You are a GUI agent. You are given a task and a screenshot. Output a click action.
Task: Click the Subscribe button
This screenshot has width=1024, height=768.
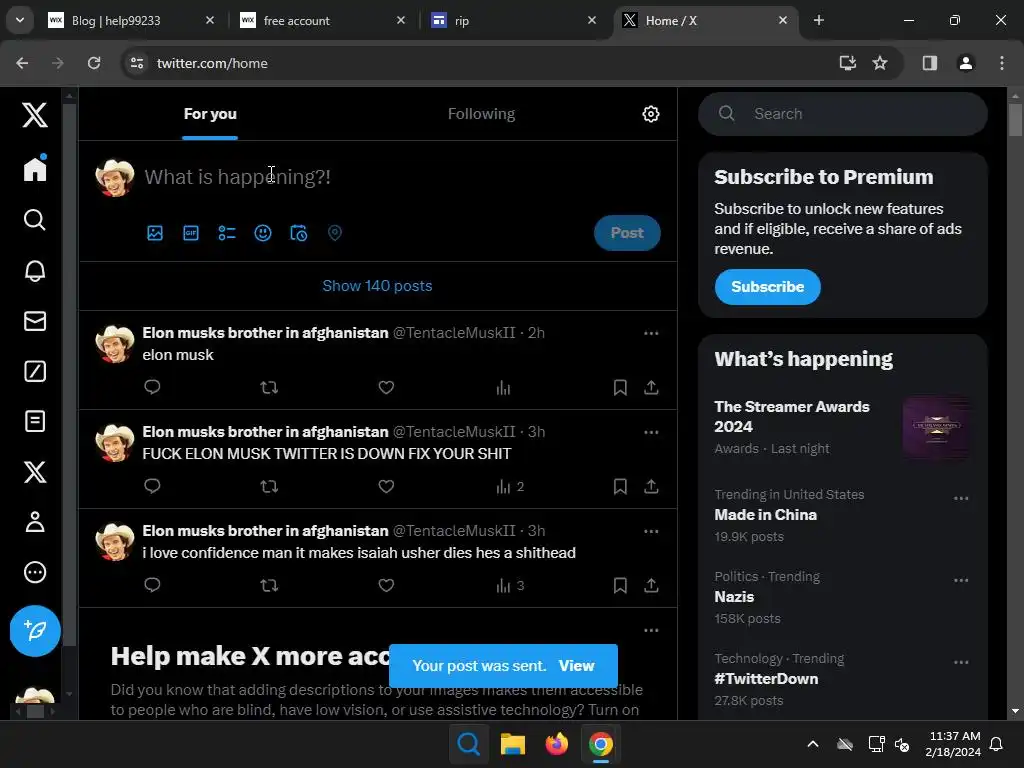click(x=767, y=287)
